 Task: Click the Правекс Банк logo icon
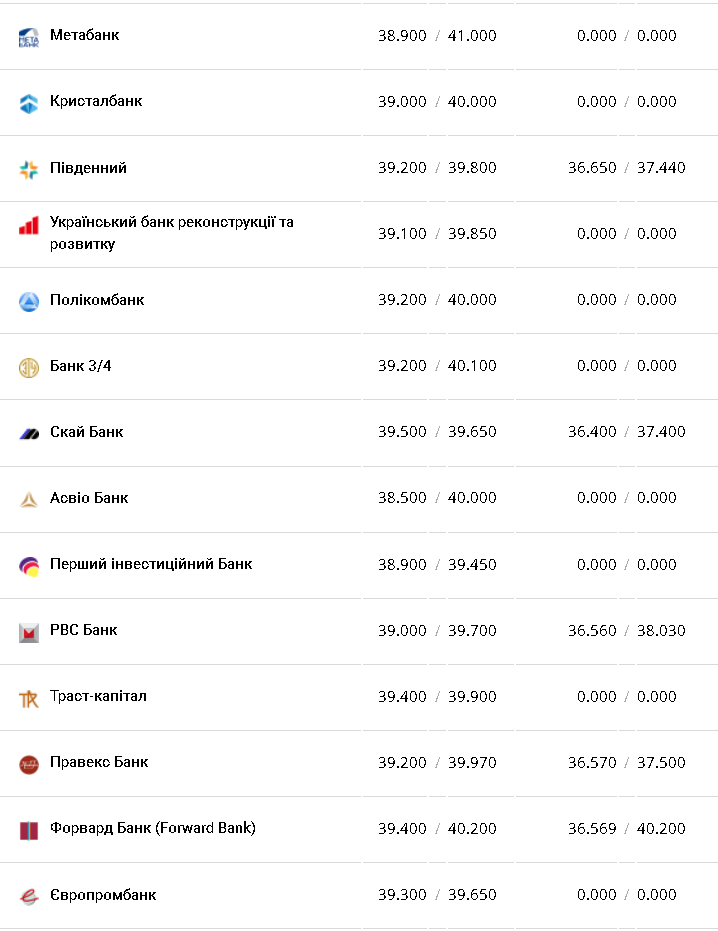click(28, 764)
